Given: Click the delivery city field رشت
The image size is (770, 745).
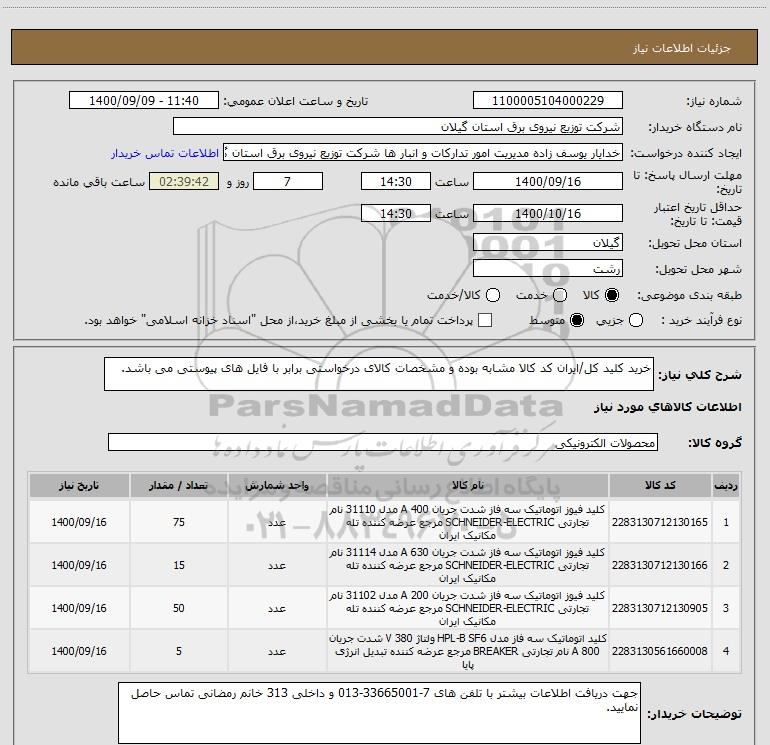Looking at the screenshot, I should coord(548,268).
